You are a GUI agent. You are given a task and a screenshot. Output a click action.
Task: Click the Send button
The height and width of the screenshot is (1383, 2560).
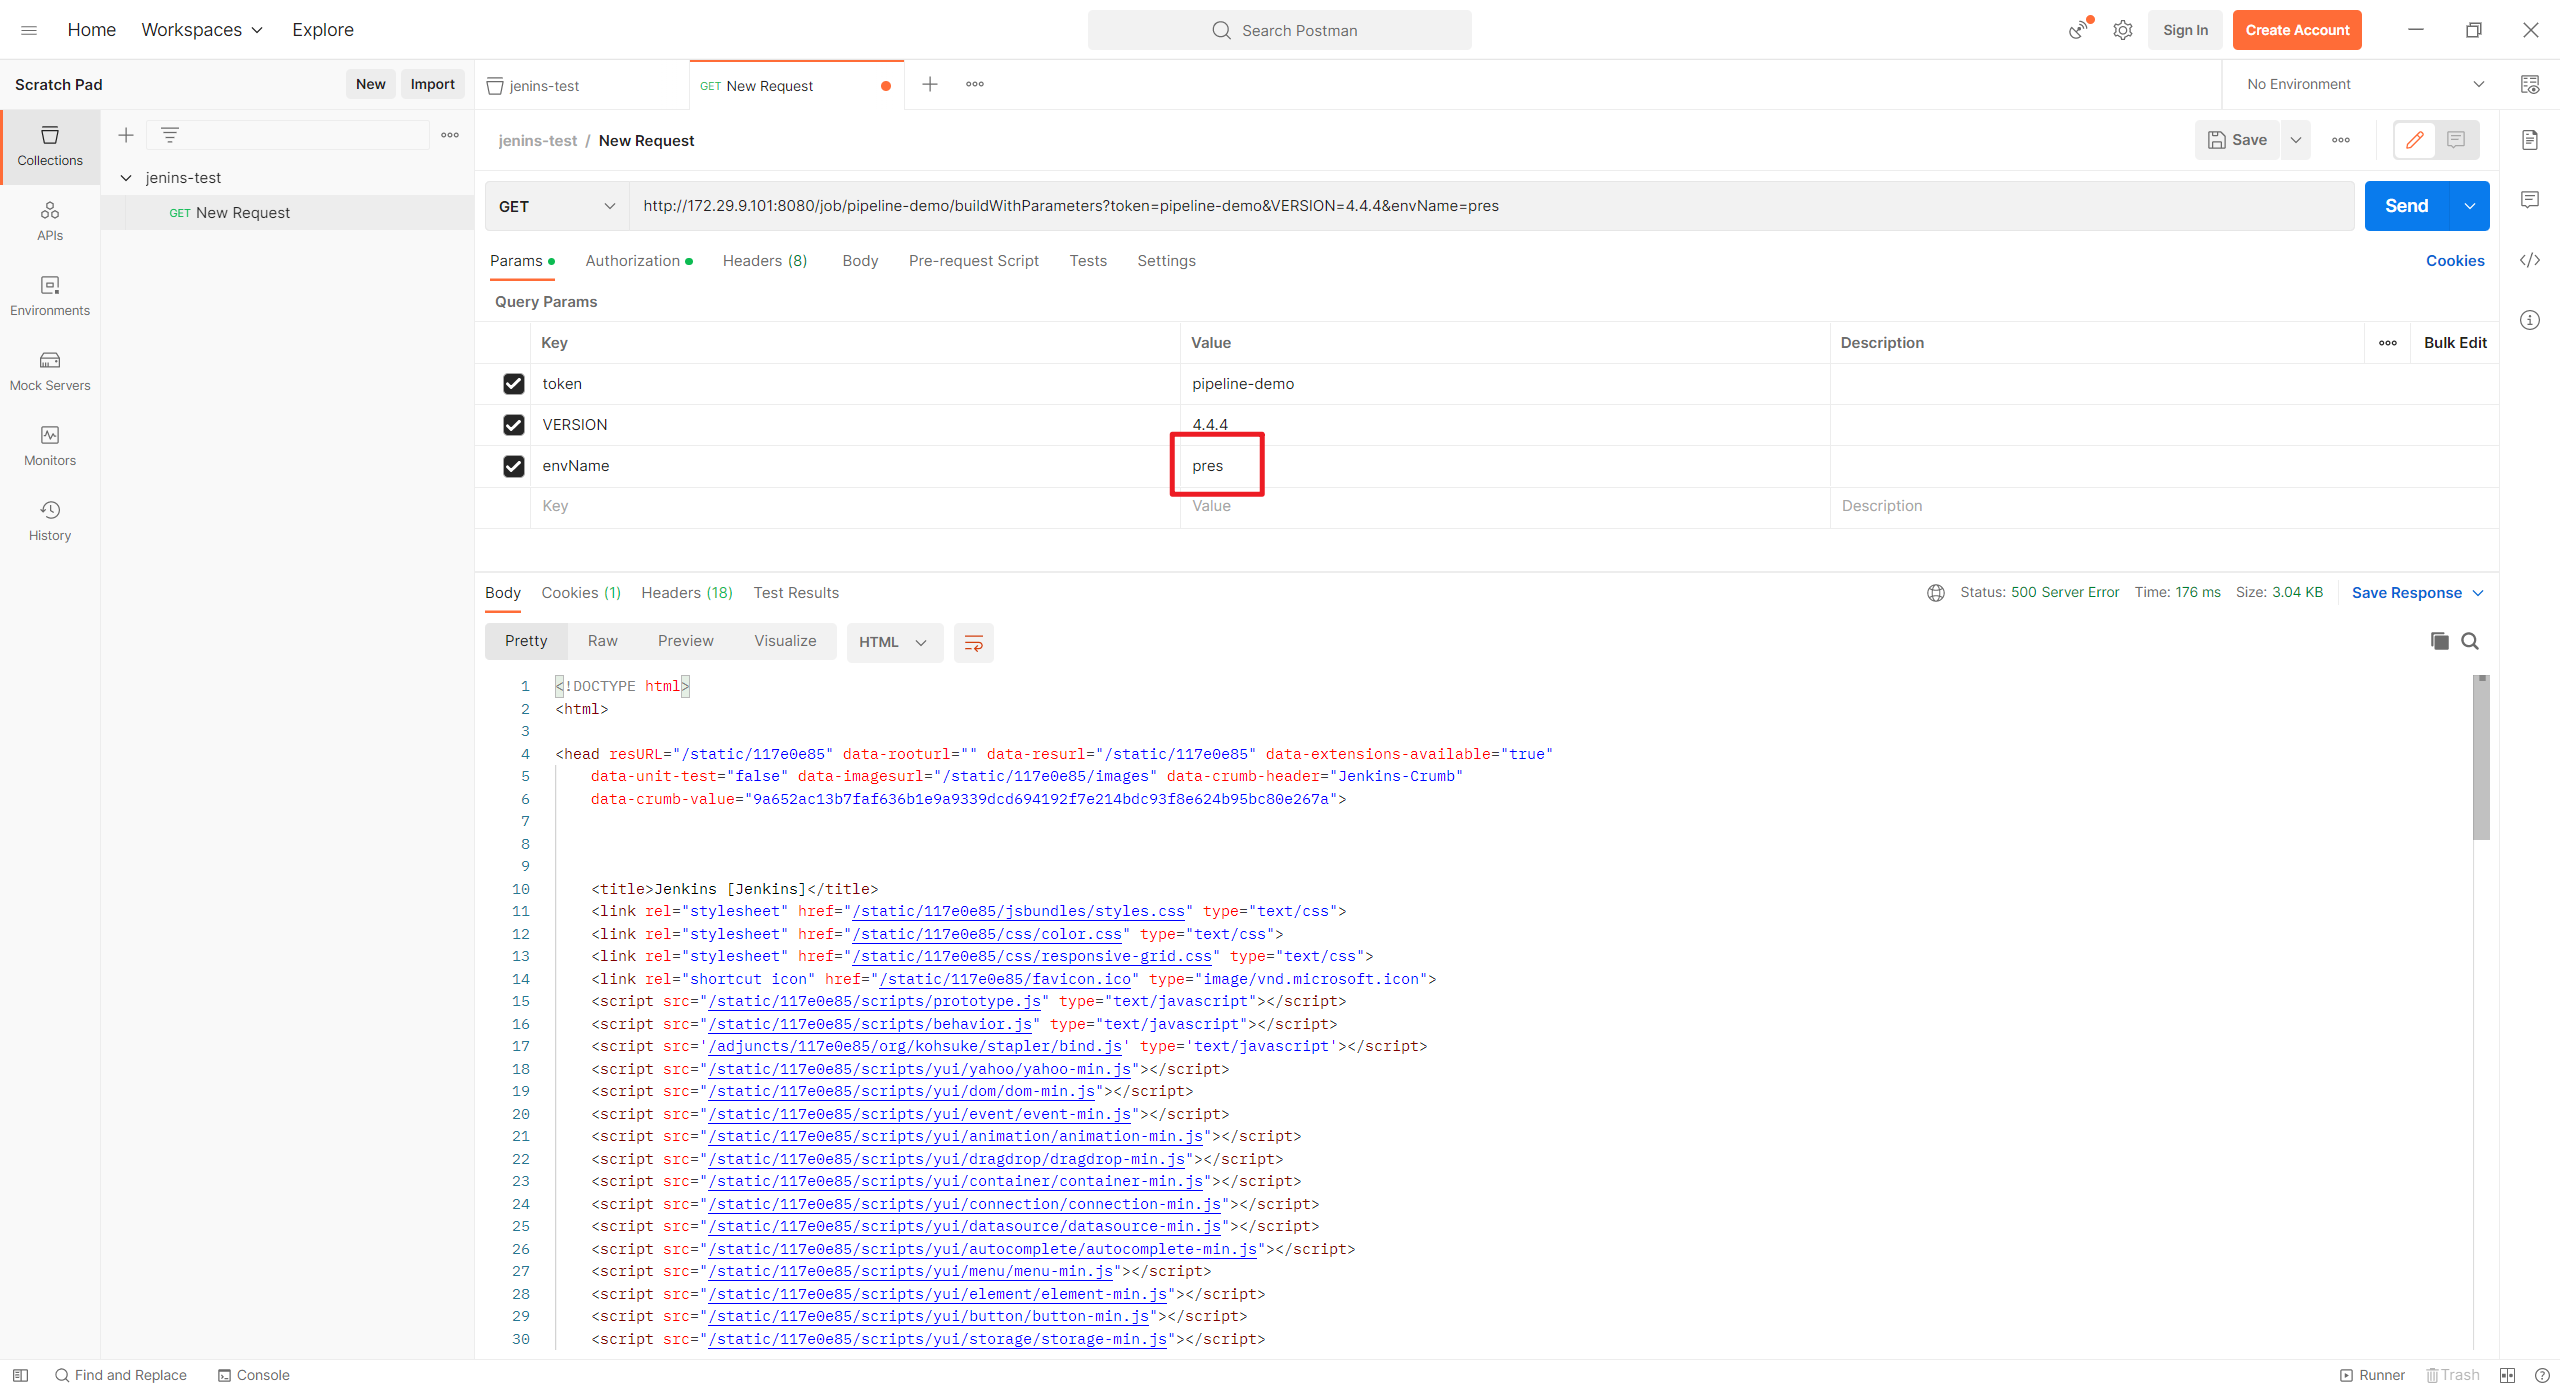pyautogui.click(x=2407, y=206)
